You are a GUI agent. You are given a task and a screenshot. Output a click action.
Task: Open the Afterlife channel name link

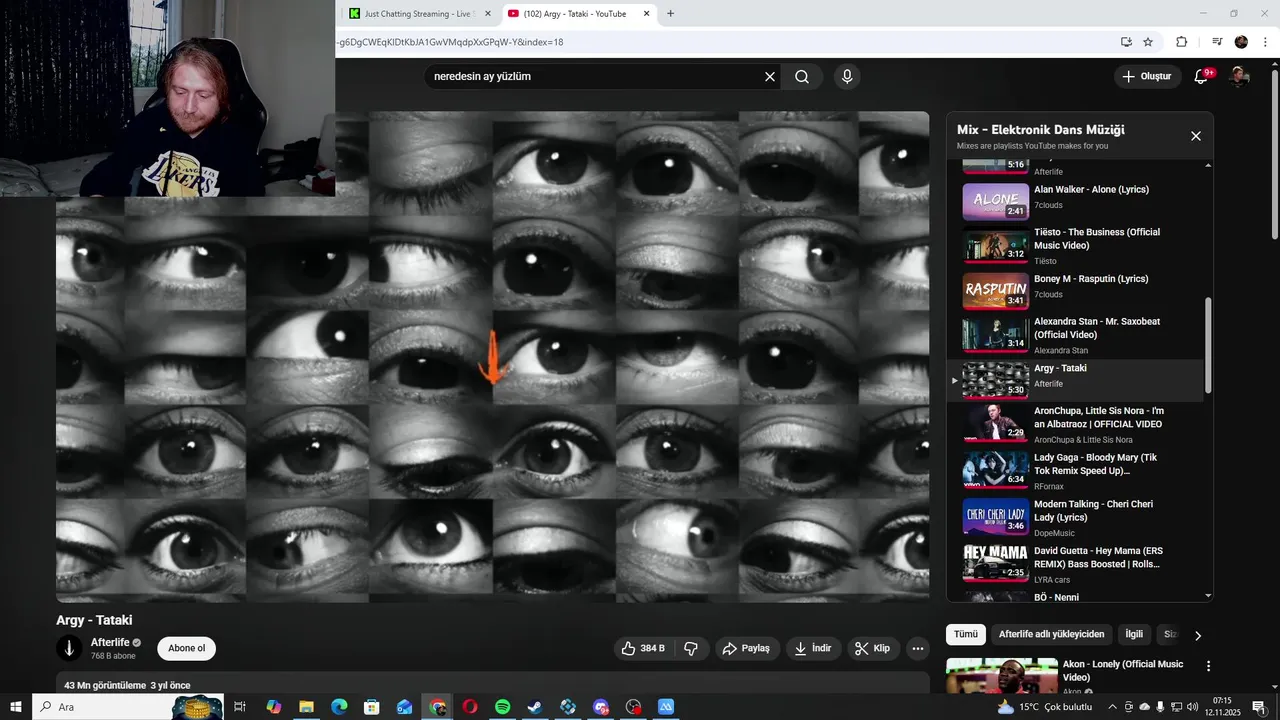click(x=111, y=642)
